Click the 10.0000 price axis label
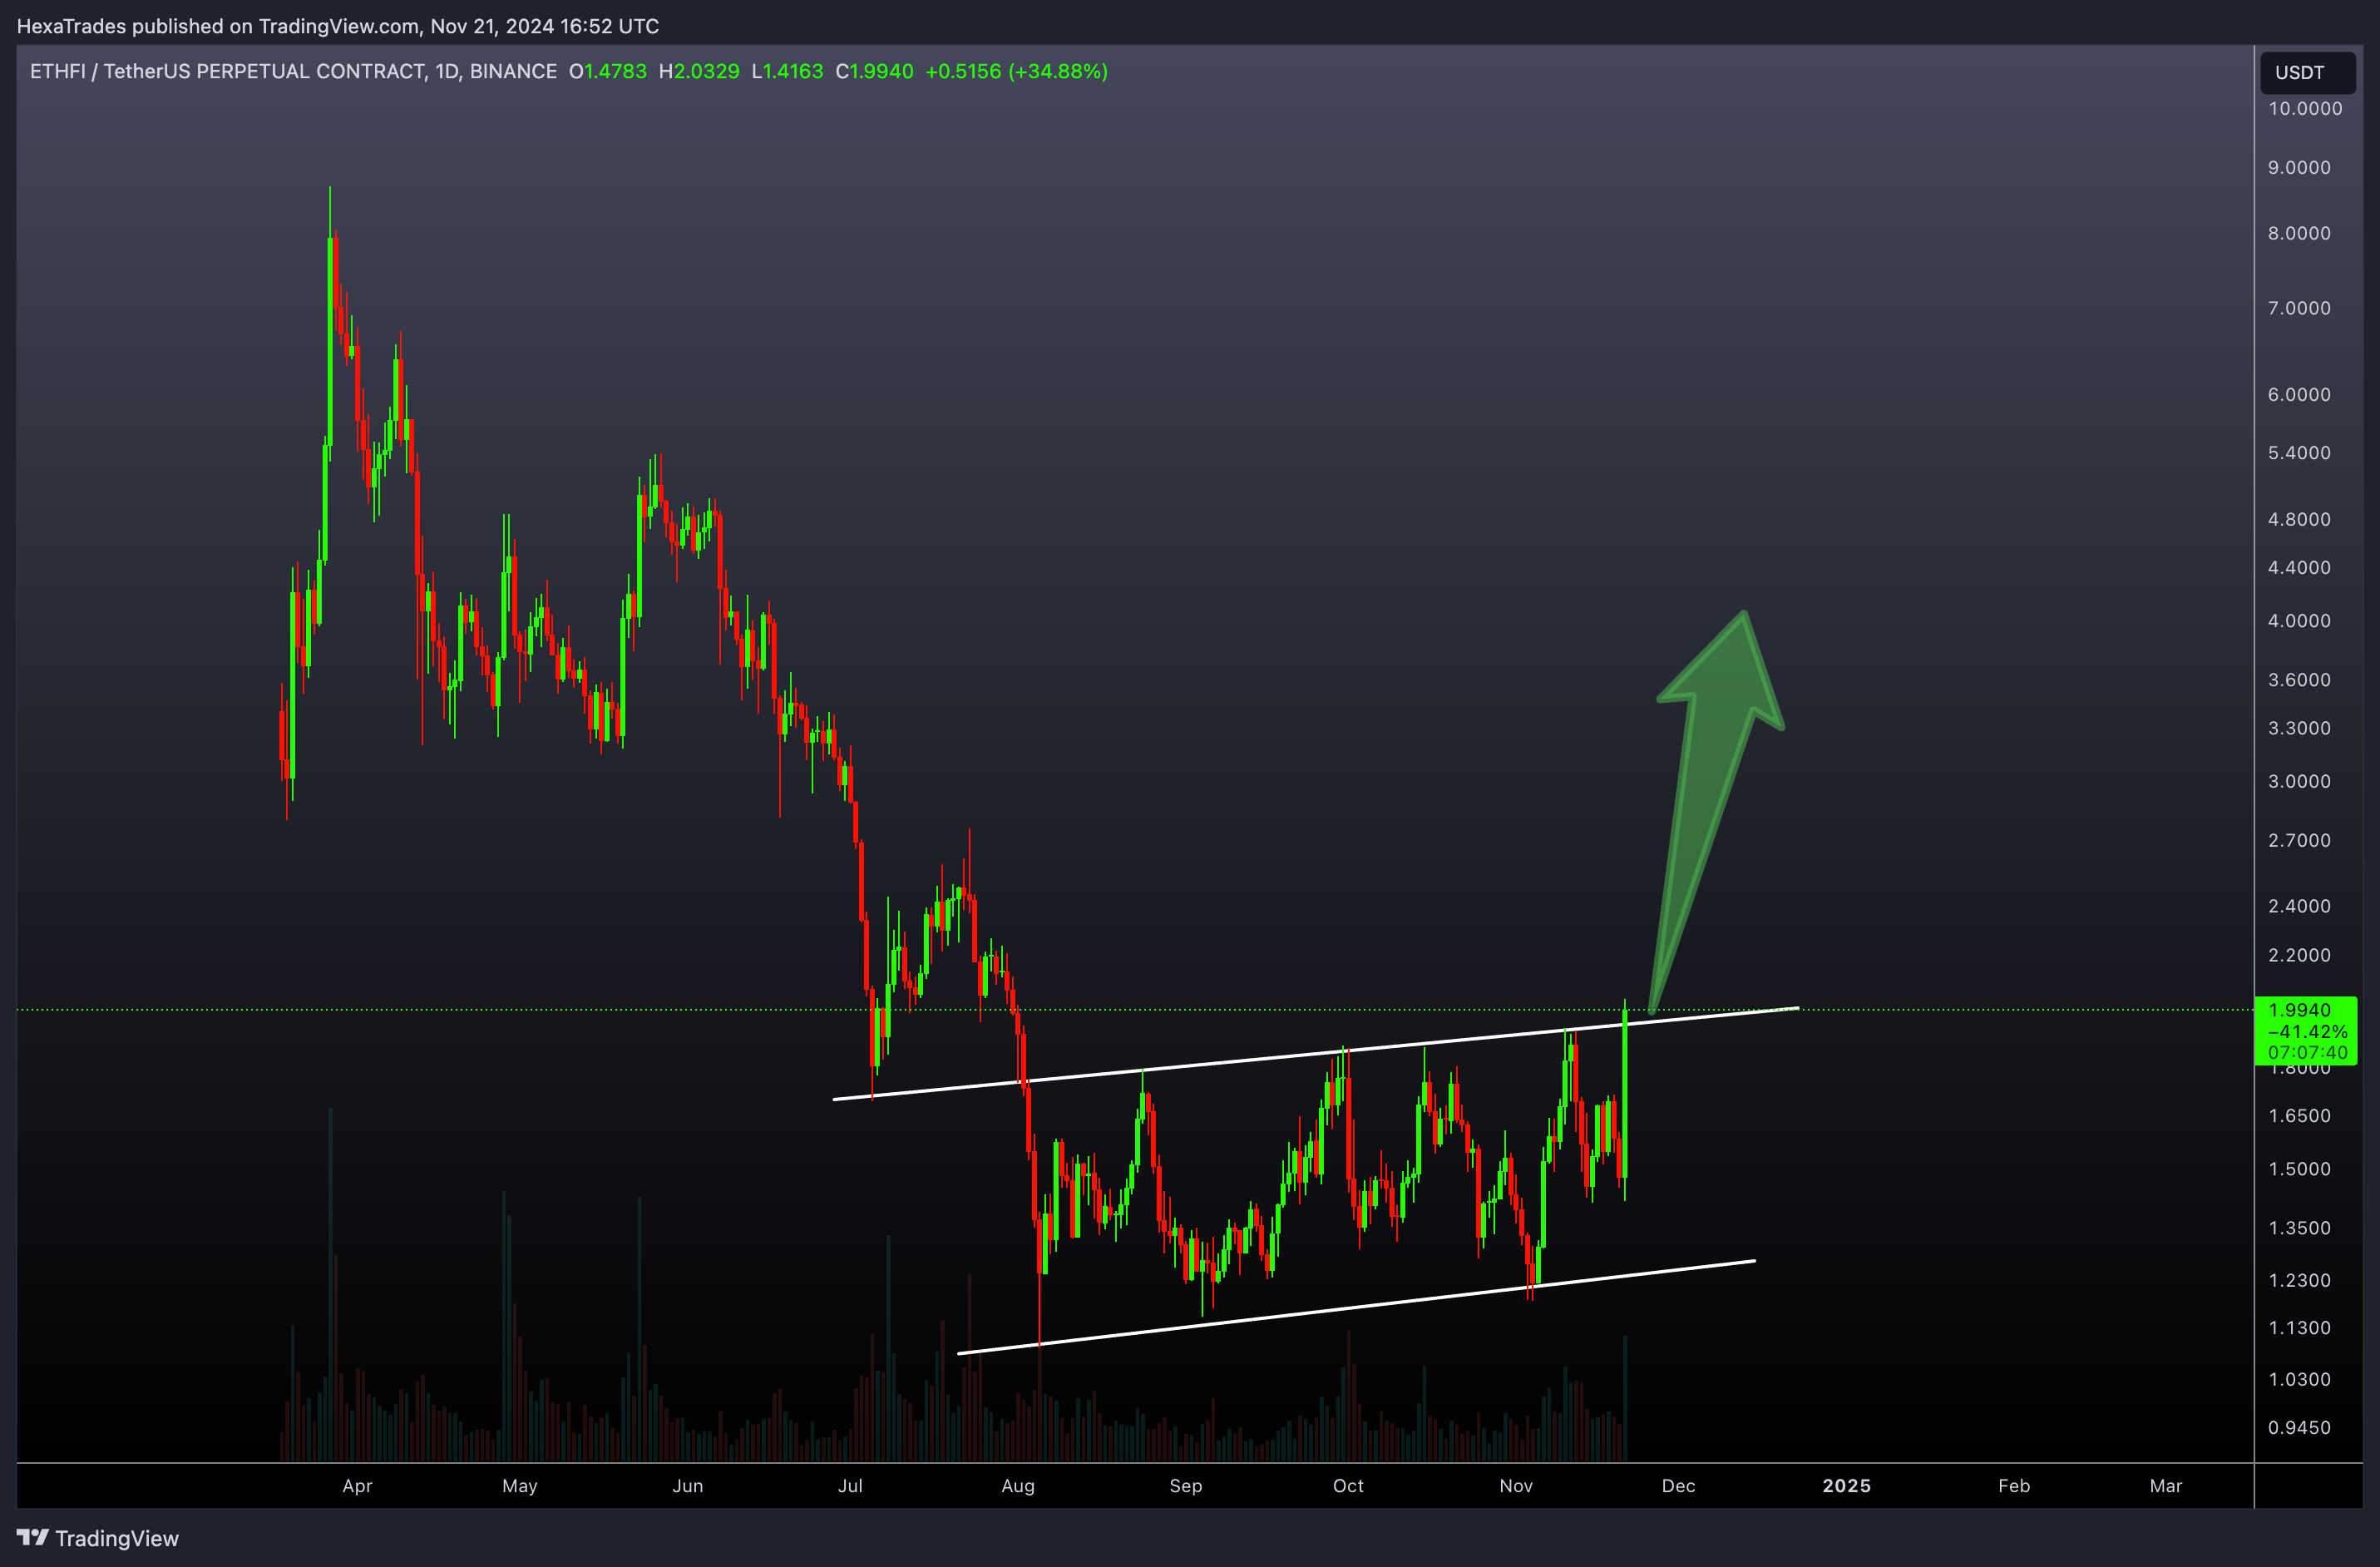This screenshot has height=1567, width=2380. tap(2305, 108)
